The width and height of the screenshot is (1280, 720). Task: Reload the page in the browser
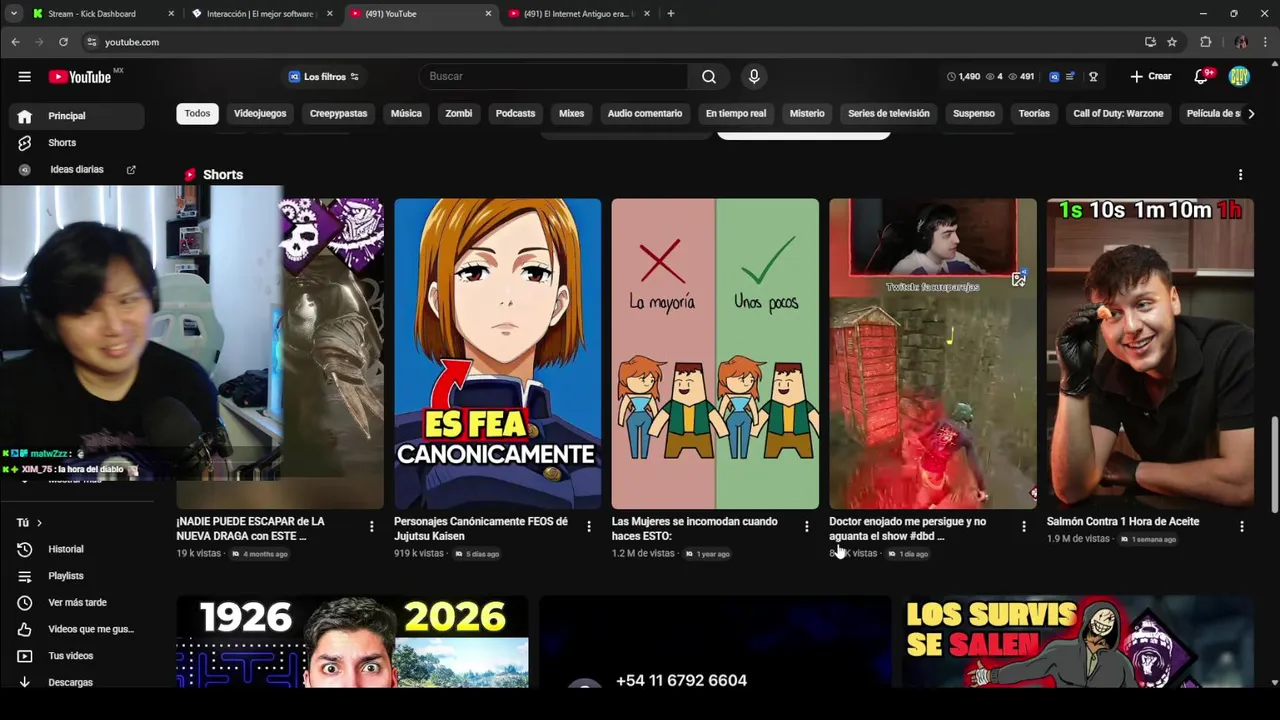(x=63, y=42)
